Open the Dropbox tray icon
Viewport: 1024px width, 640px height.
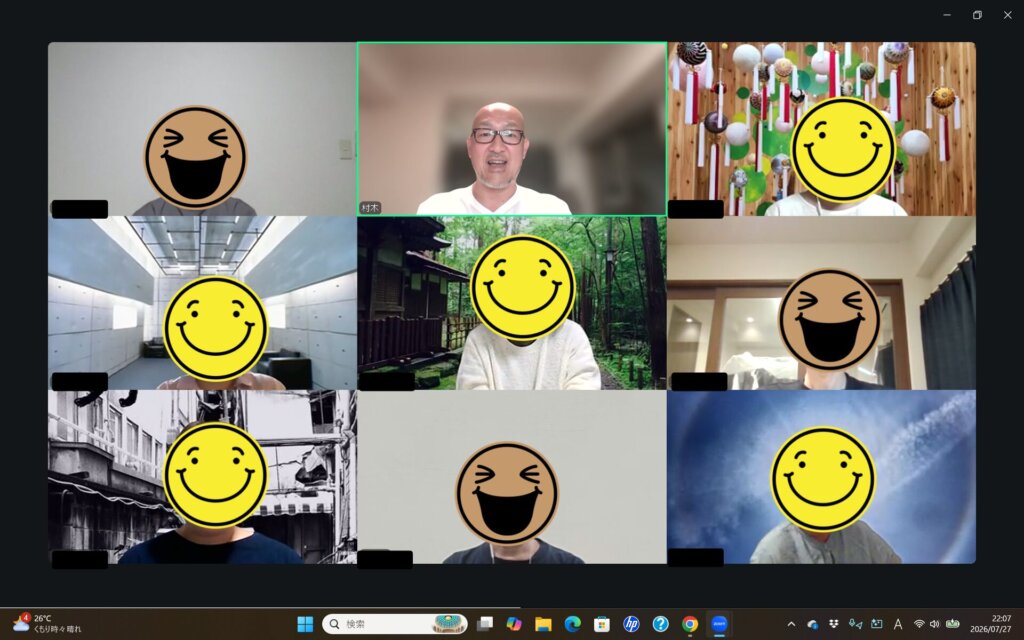click(833, 624)
